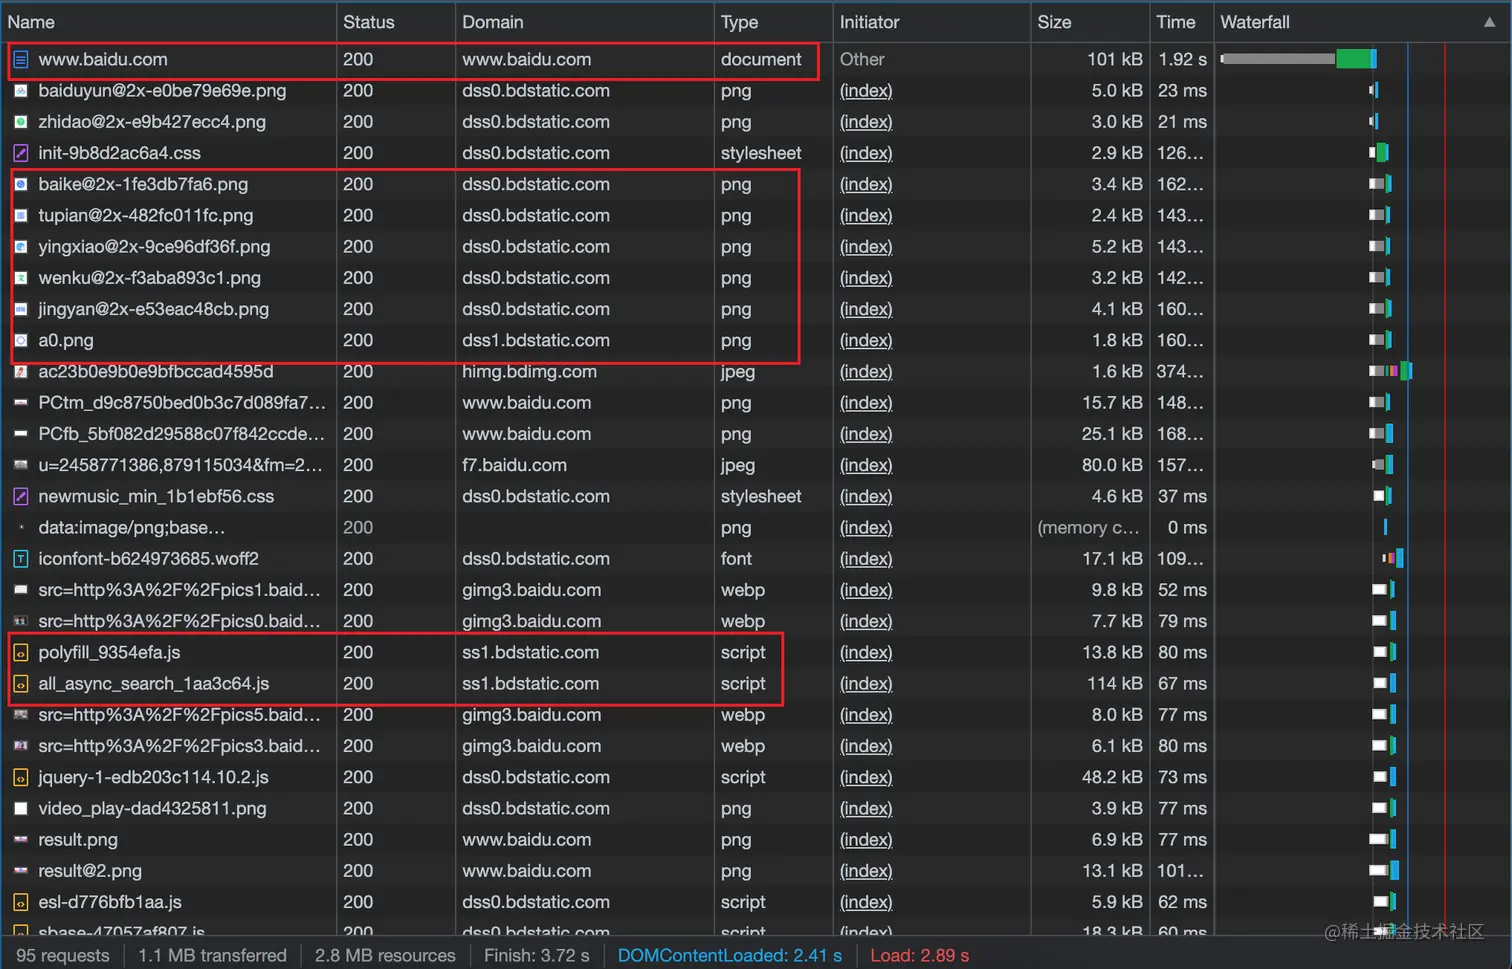1512x969 pixels.
Task: Click the 95 requests status bar entry
Action: click(x=63, y=955)
